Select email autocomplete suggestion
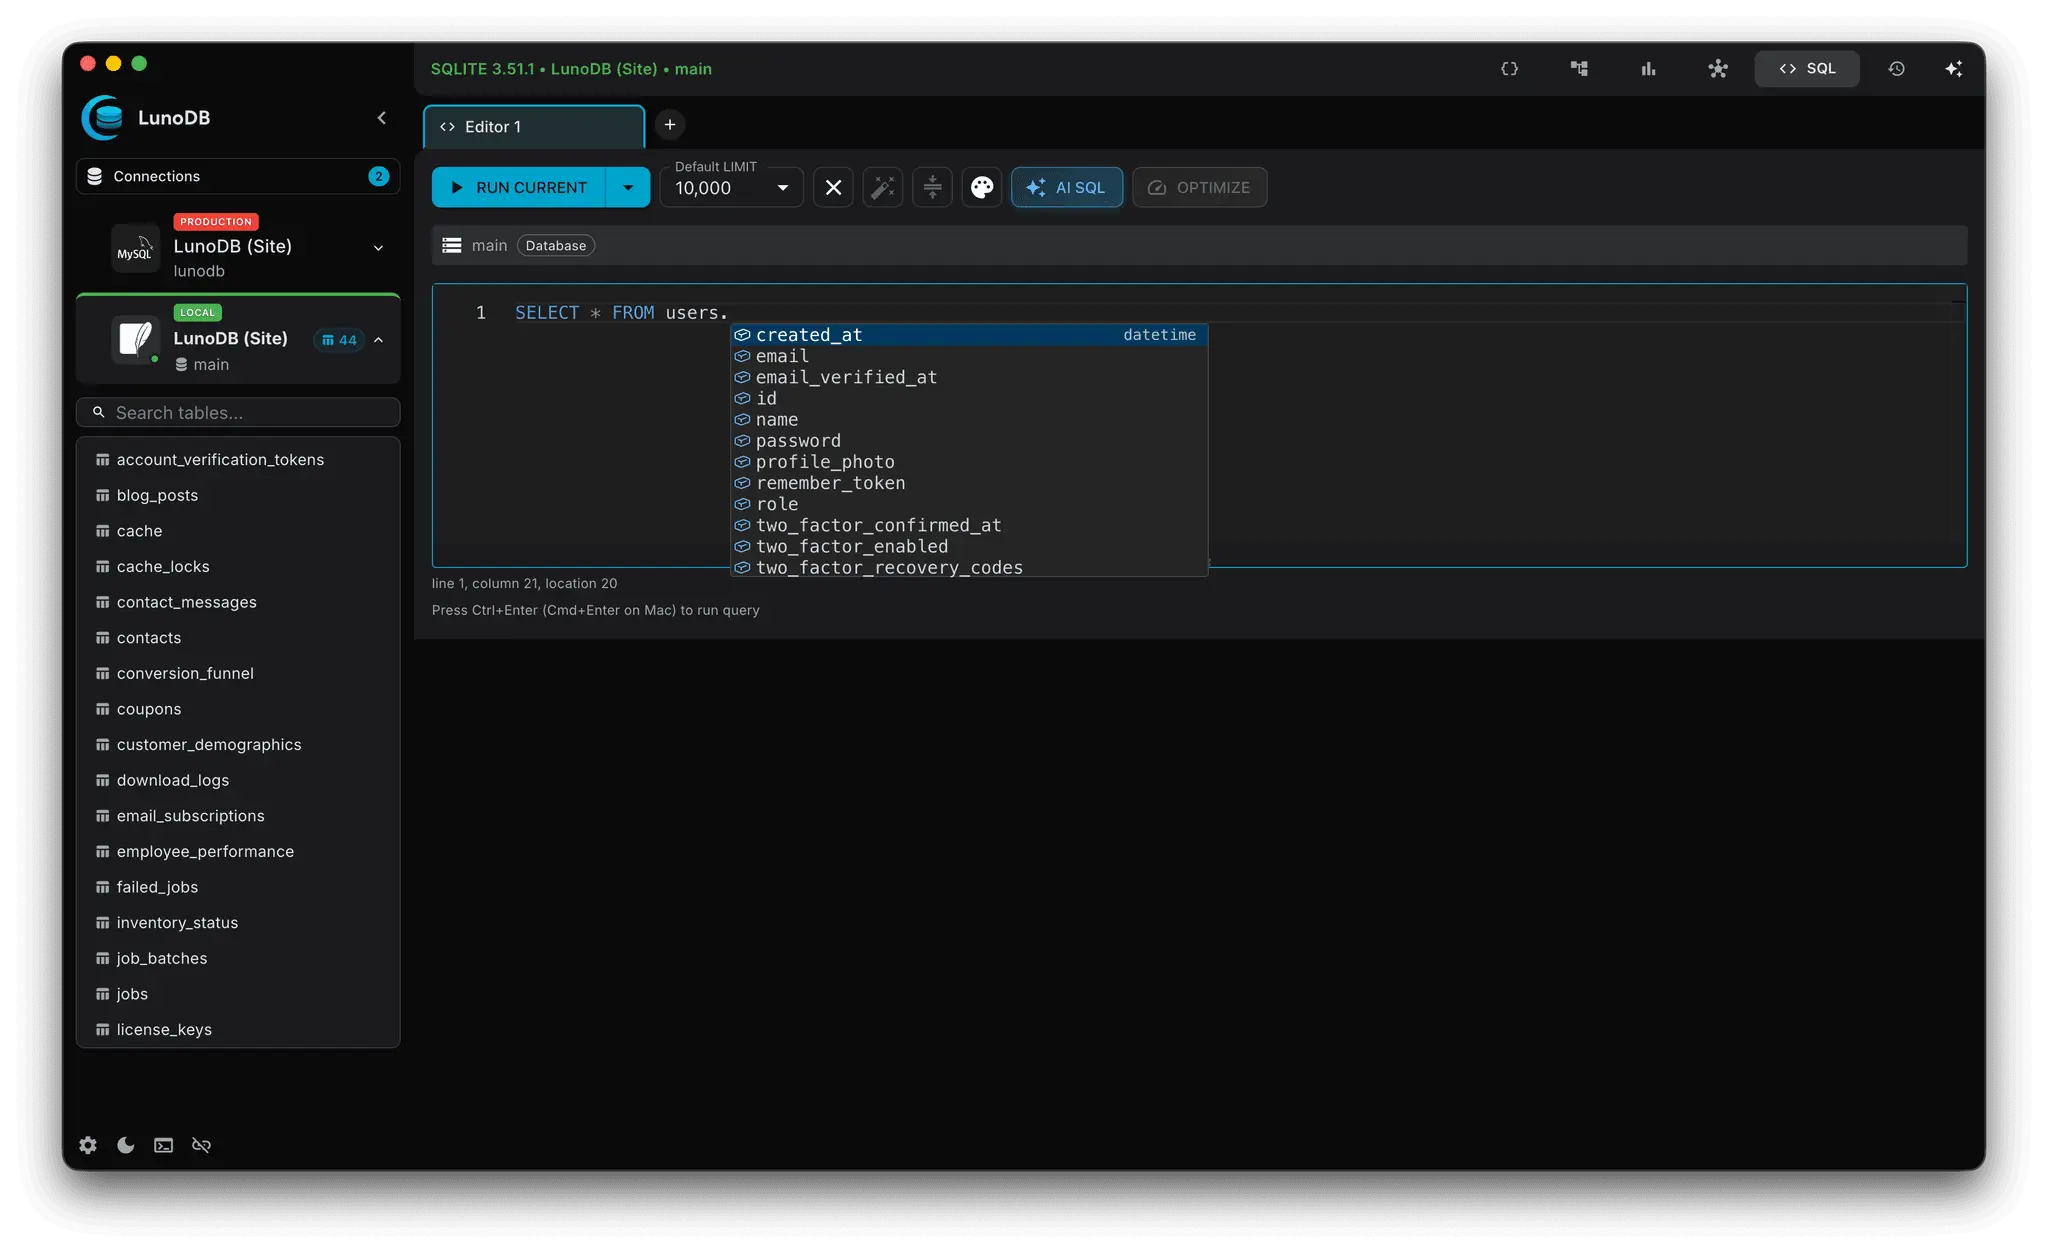The image size is (2048, 1253). click(969, 356)
